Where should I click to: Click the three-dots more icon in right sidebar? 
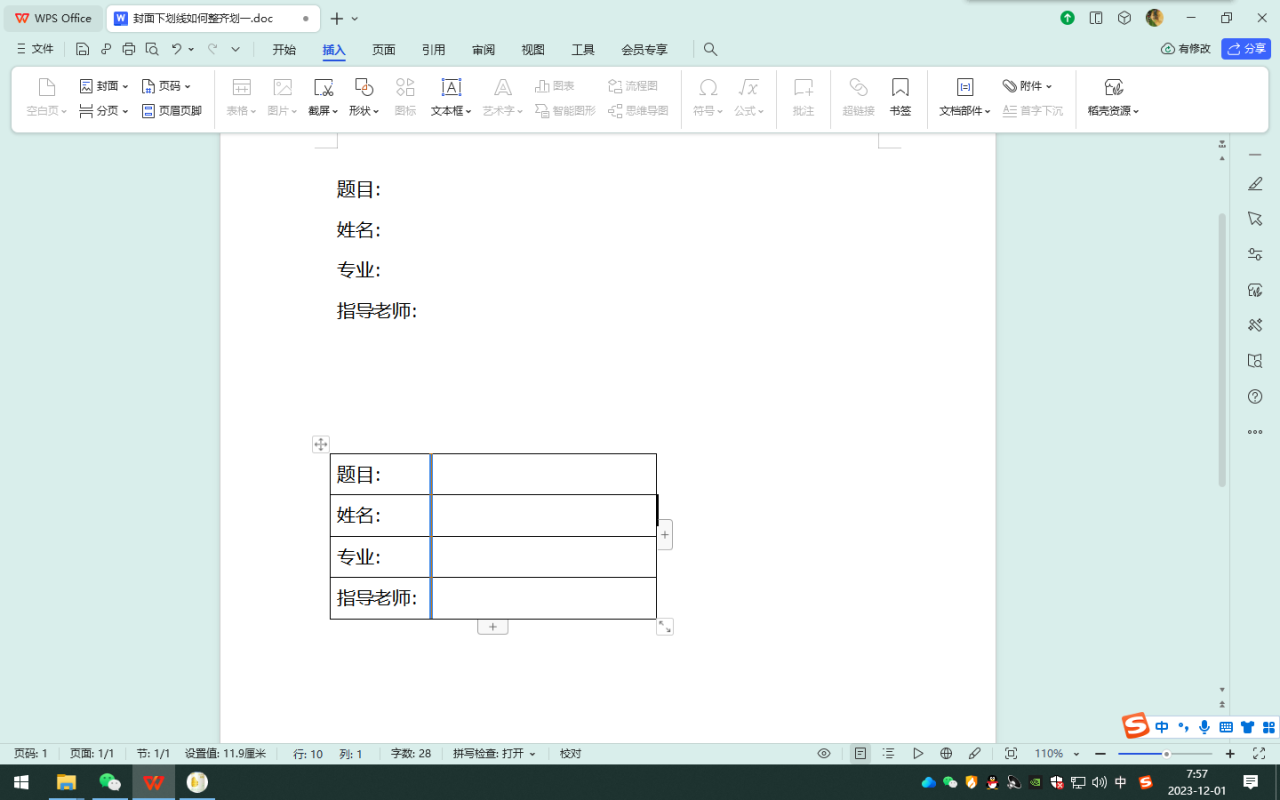(1255, 432)
